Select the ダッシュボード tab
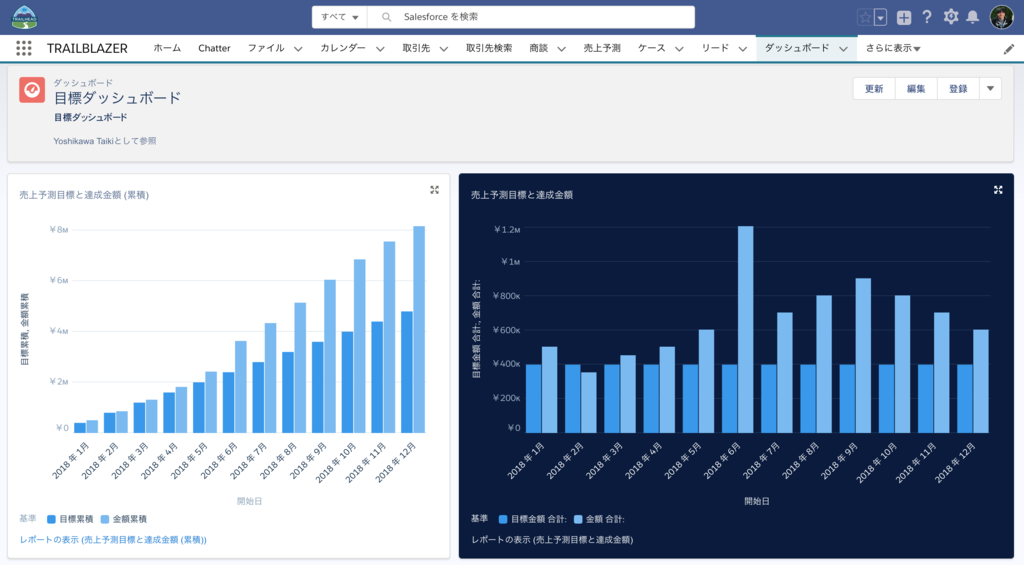The image size is (1024, 565). (x=797, y=48)
